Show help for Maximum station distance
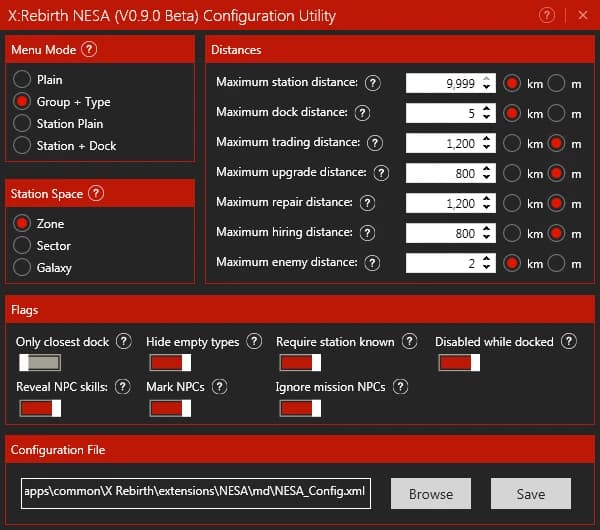This screenshot has height=530, width=600. [x=373, y=83]
